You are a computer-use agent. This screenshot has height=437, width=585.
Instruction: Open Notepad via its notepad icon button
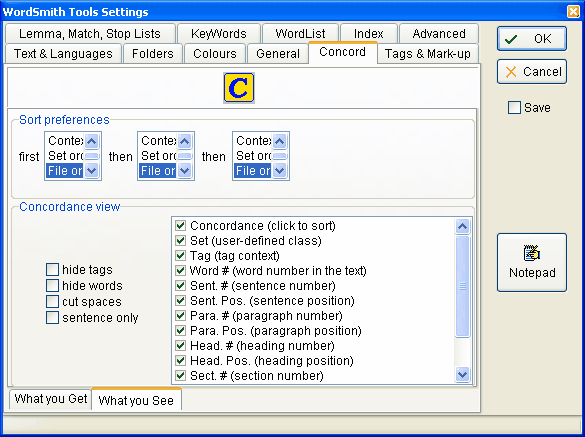(x=532, y=262)
